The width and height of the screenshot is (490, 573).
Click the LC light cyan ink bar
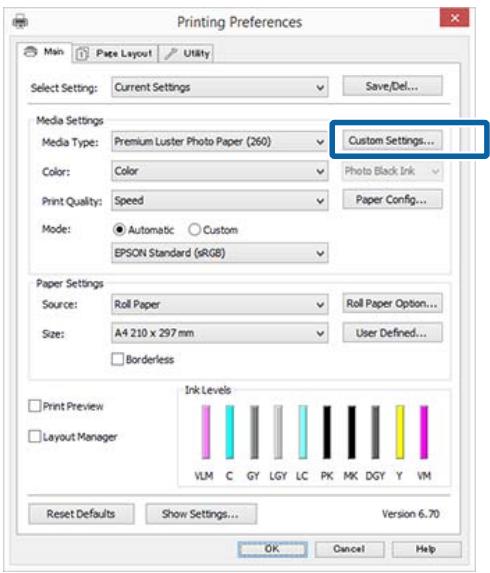tap(303, 432)
